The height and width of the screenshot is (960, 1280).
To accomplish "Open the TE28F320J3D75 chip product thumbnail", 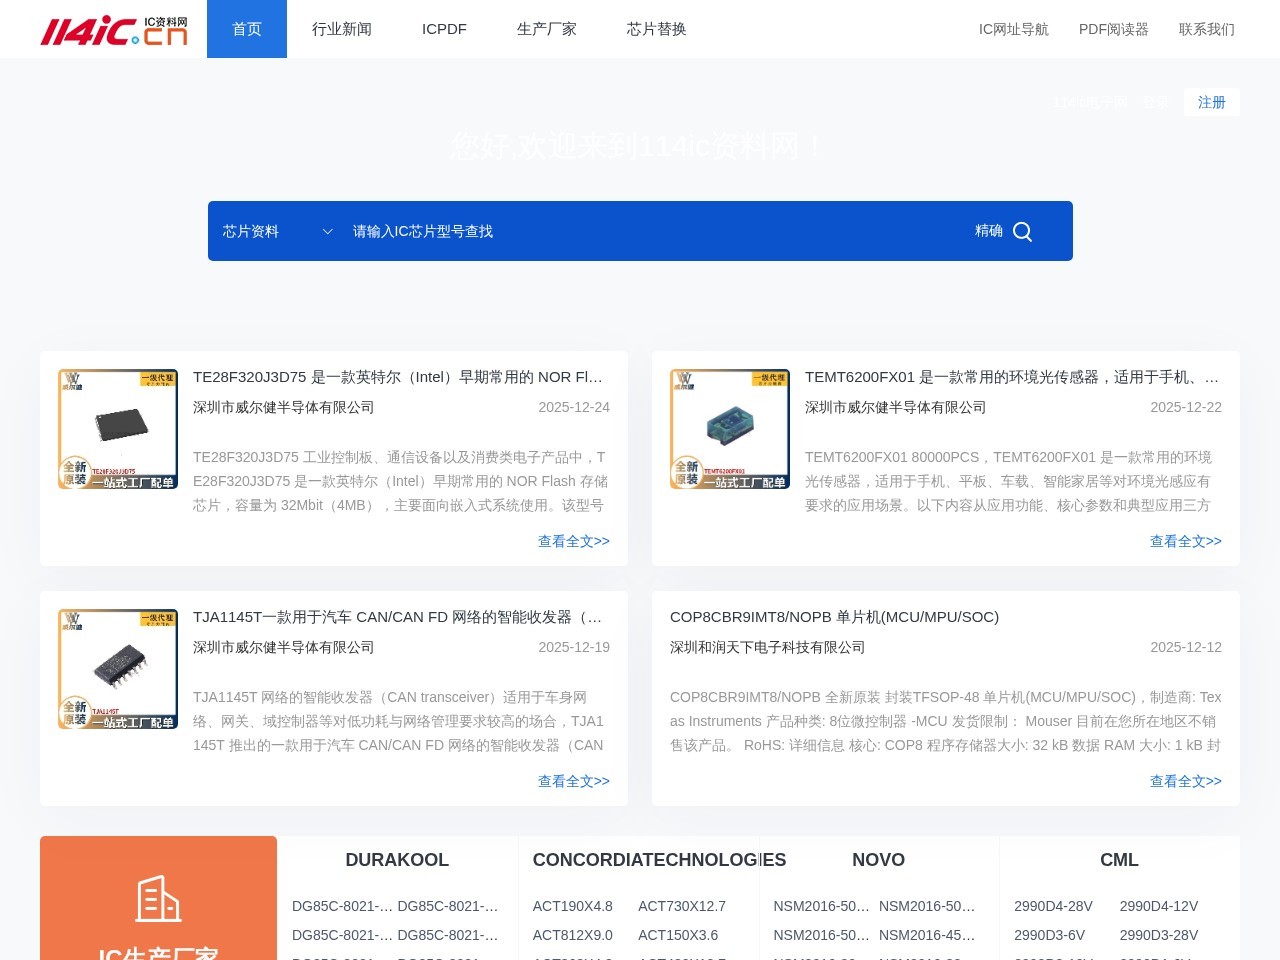I will coord(118,429).
